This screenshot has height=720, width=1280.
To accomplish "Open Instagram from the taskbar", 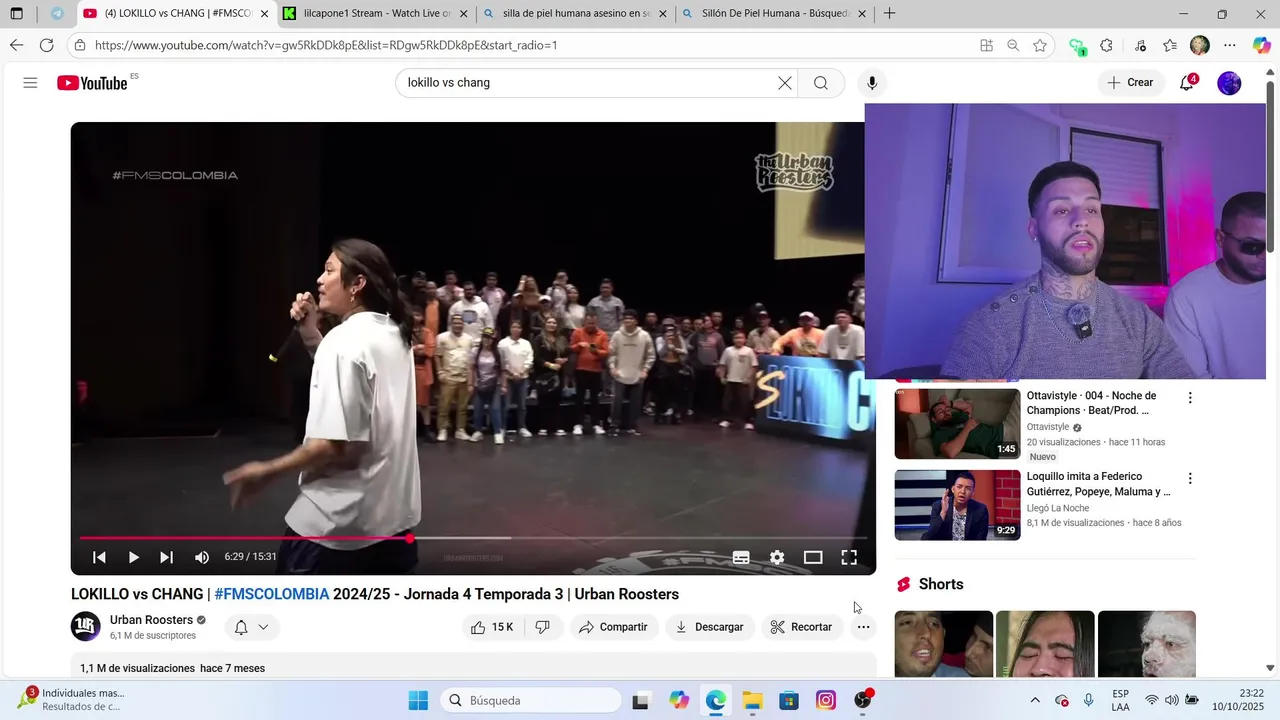I will tap(826, 700).
